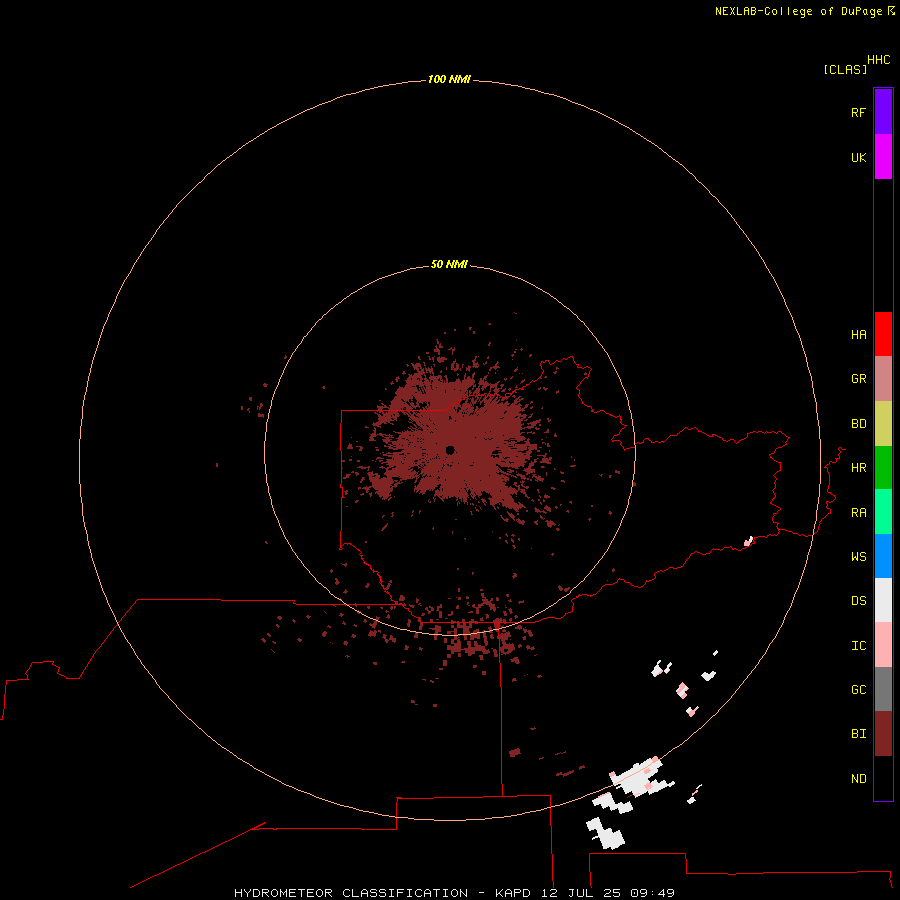Click the 50 NMI range ring label

coord(449,264)
